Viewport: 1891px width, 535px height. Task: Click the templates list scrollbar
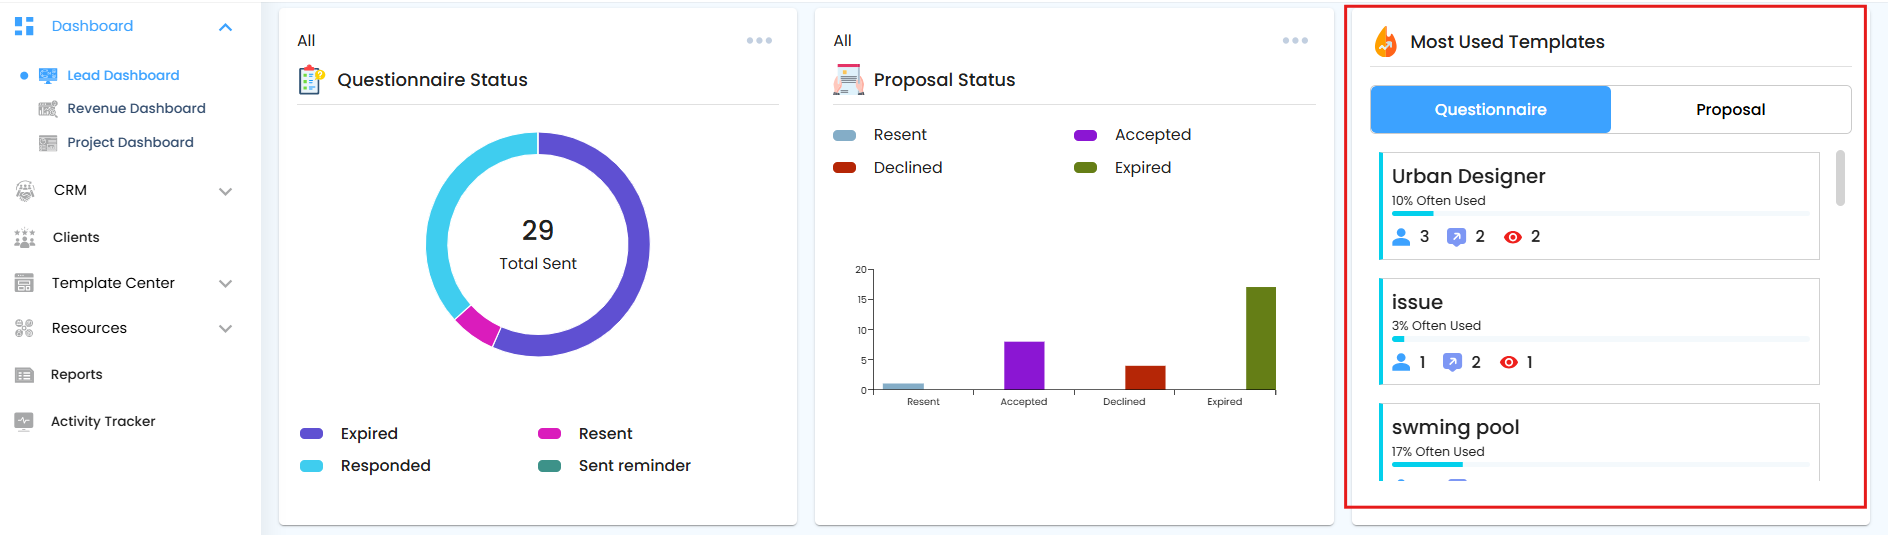(x=1840, y=178)
